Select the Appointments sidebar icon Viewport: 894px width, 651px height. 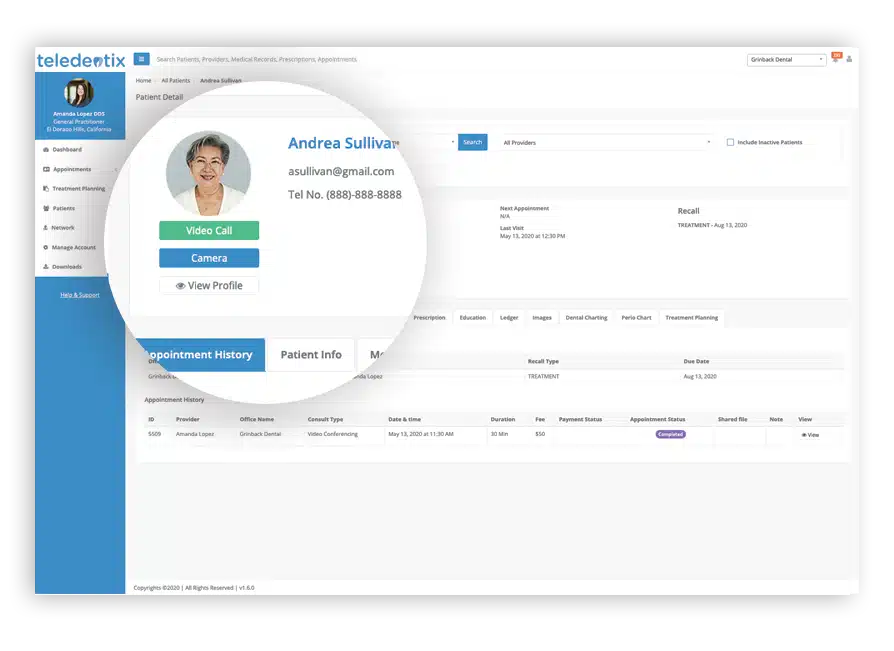(x=46, y=167)
